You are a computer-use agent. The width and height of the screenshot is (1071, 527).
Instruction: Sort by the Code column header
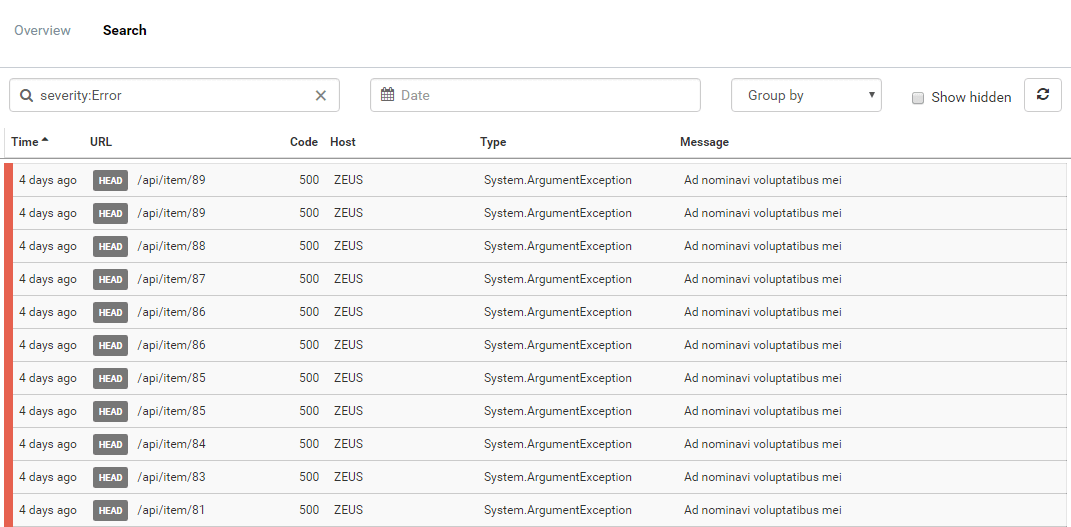(304, 142)
